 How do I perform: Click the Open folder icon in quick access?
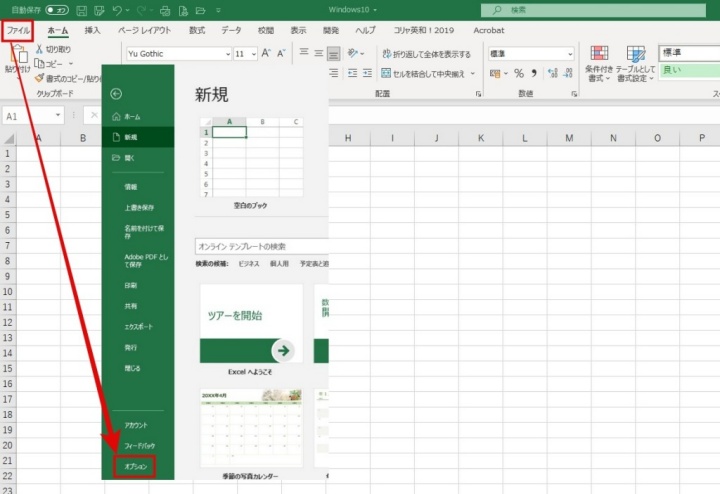click(x=200, y=10)
